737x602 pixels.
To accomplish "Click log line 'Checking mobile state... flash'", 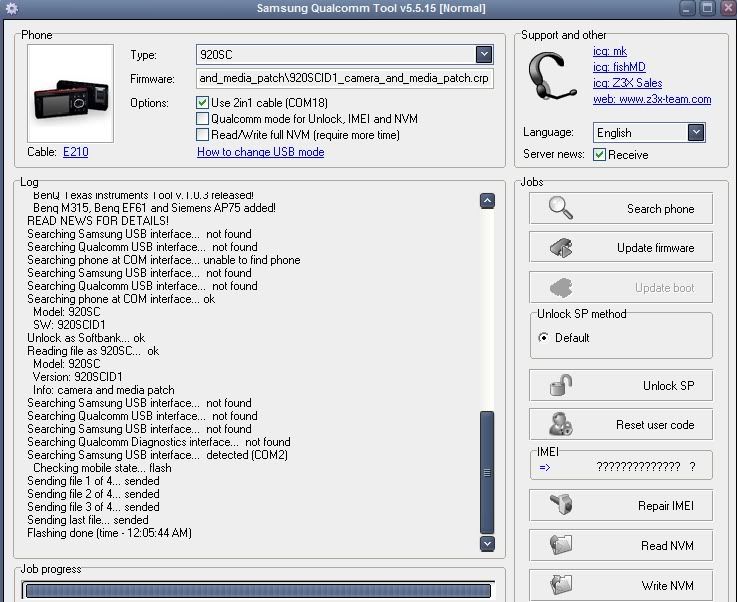I will pos(102,468).
